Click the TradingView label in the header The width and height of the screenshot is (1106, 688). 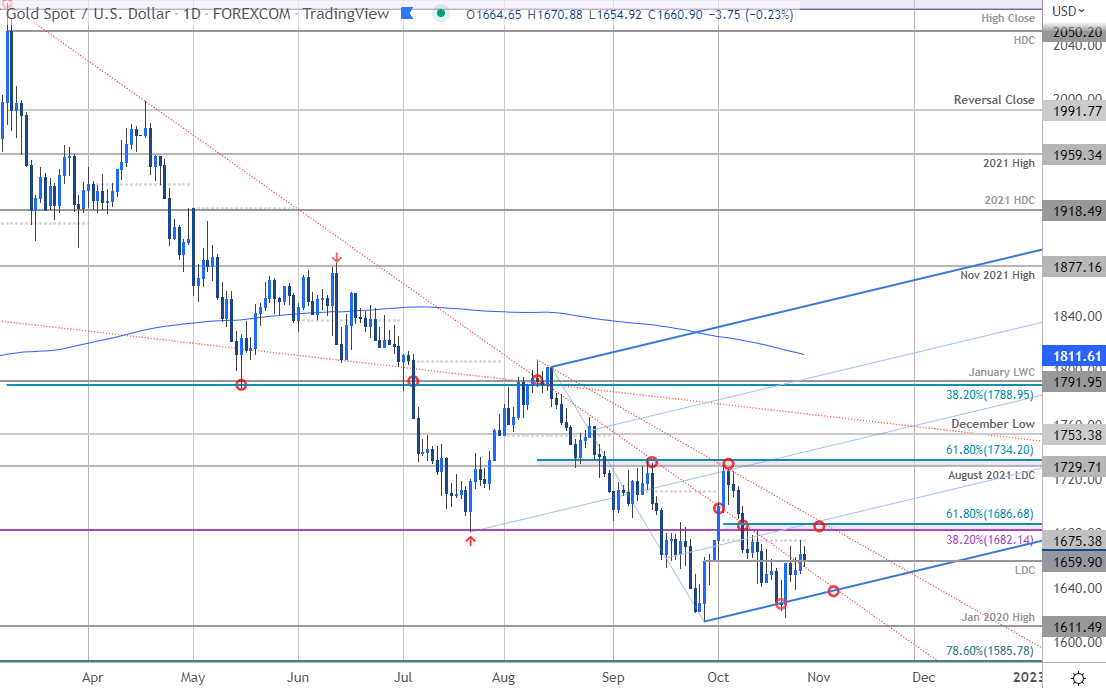click(x=346, y=14)
